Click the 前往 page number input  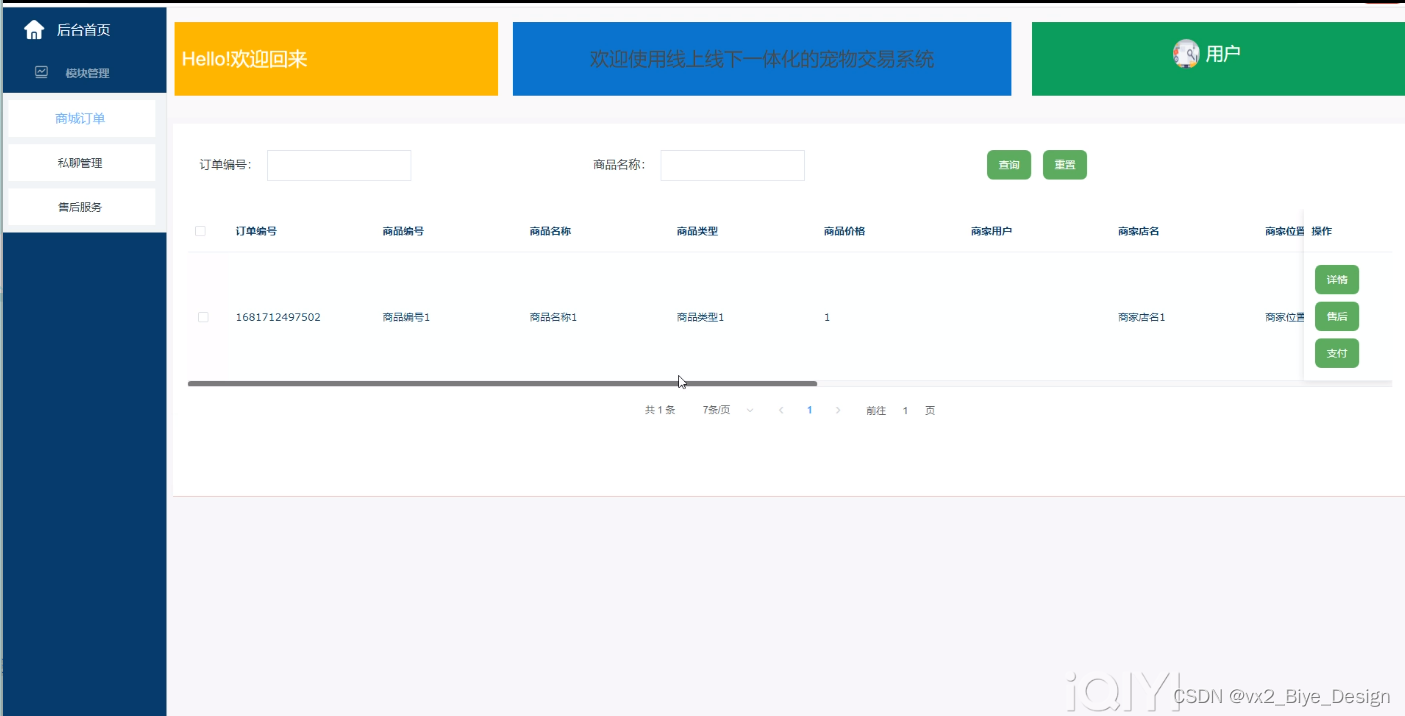[x=906, y=411]
